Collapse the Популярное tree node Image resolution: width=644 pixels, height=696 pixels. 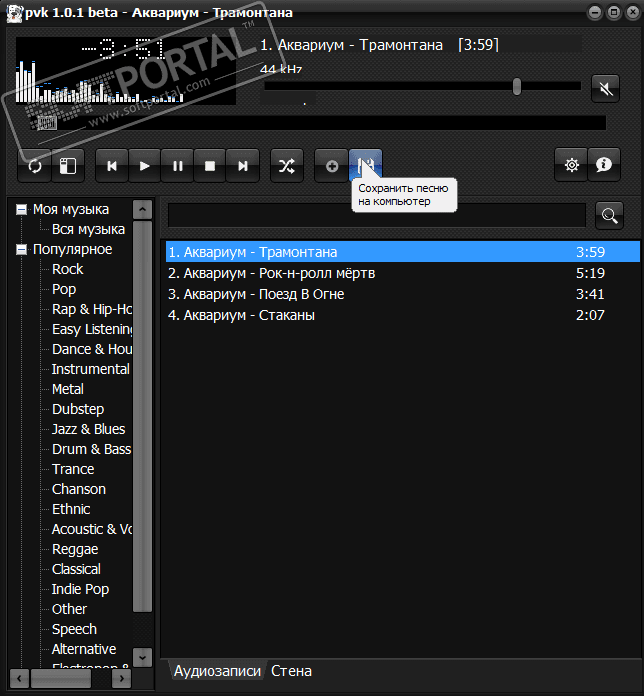pyautogui.click(x=21, y=250)
